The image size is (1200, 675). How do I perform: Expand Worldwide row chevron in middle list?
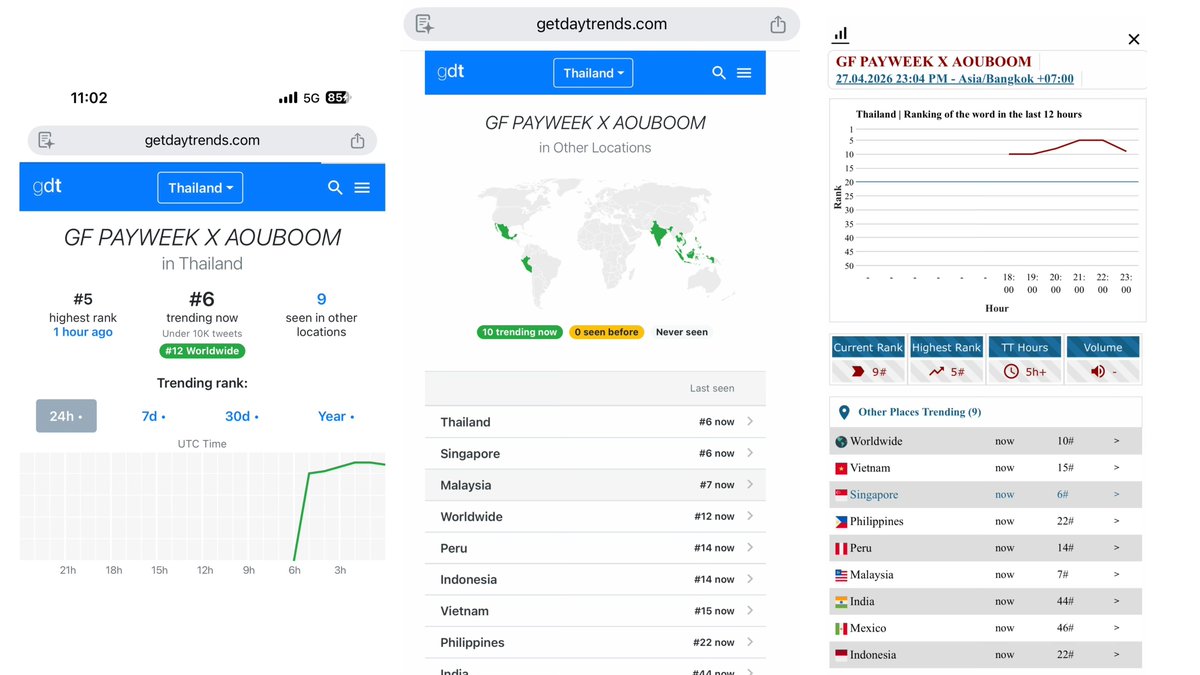pos(750,516)
